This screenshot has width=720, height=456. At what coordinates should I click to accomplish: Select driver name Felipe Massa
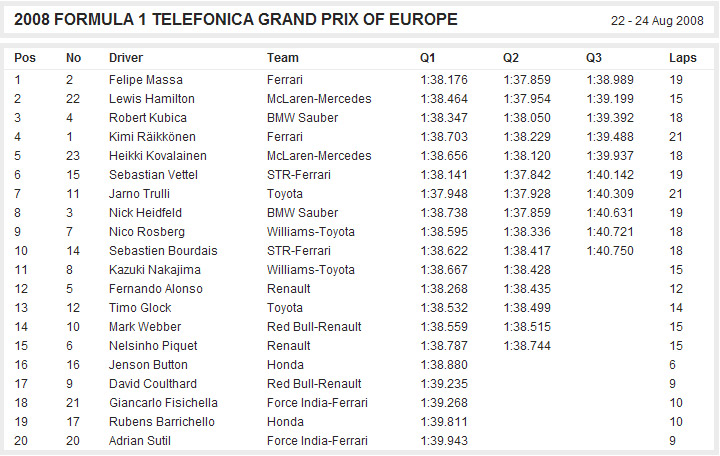click(x=146, y=80)
